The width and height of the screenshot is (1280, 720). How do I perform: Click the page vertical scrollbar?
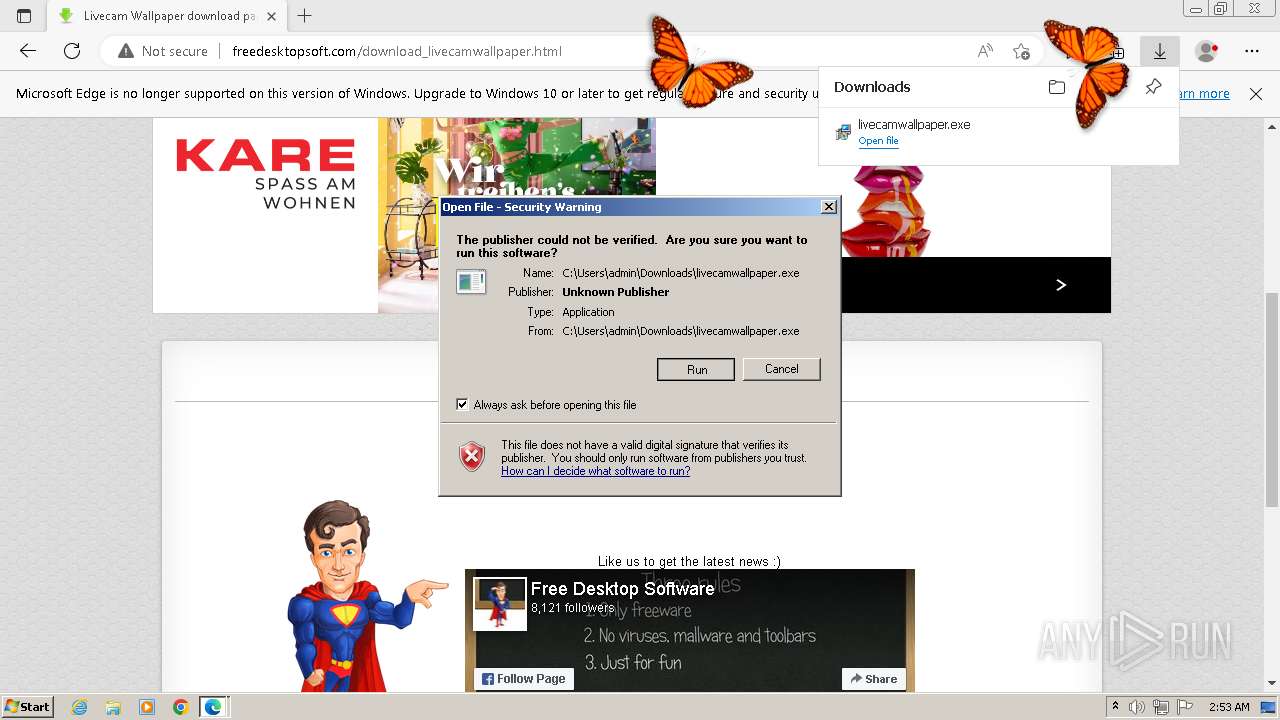[1272, 400]
